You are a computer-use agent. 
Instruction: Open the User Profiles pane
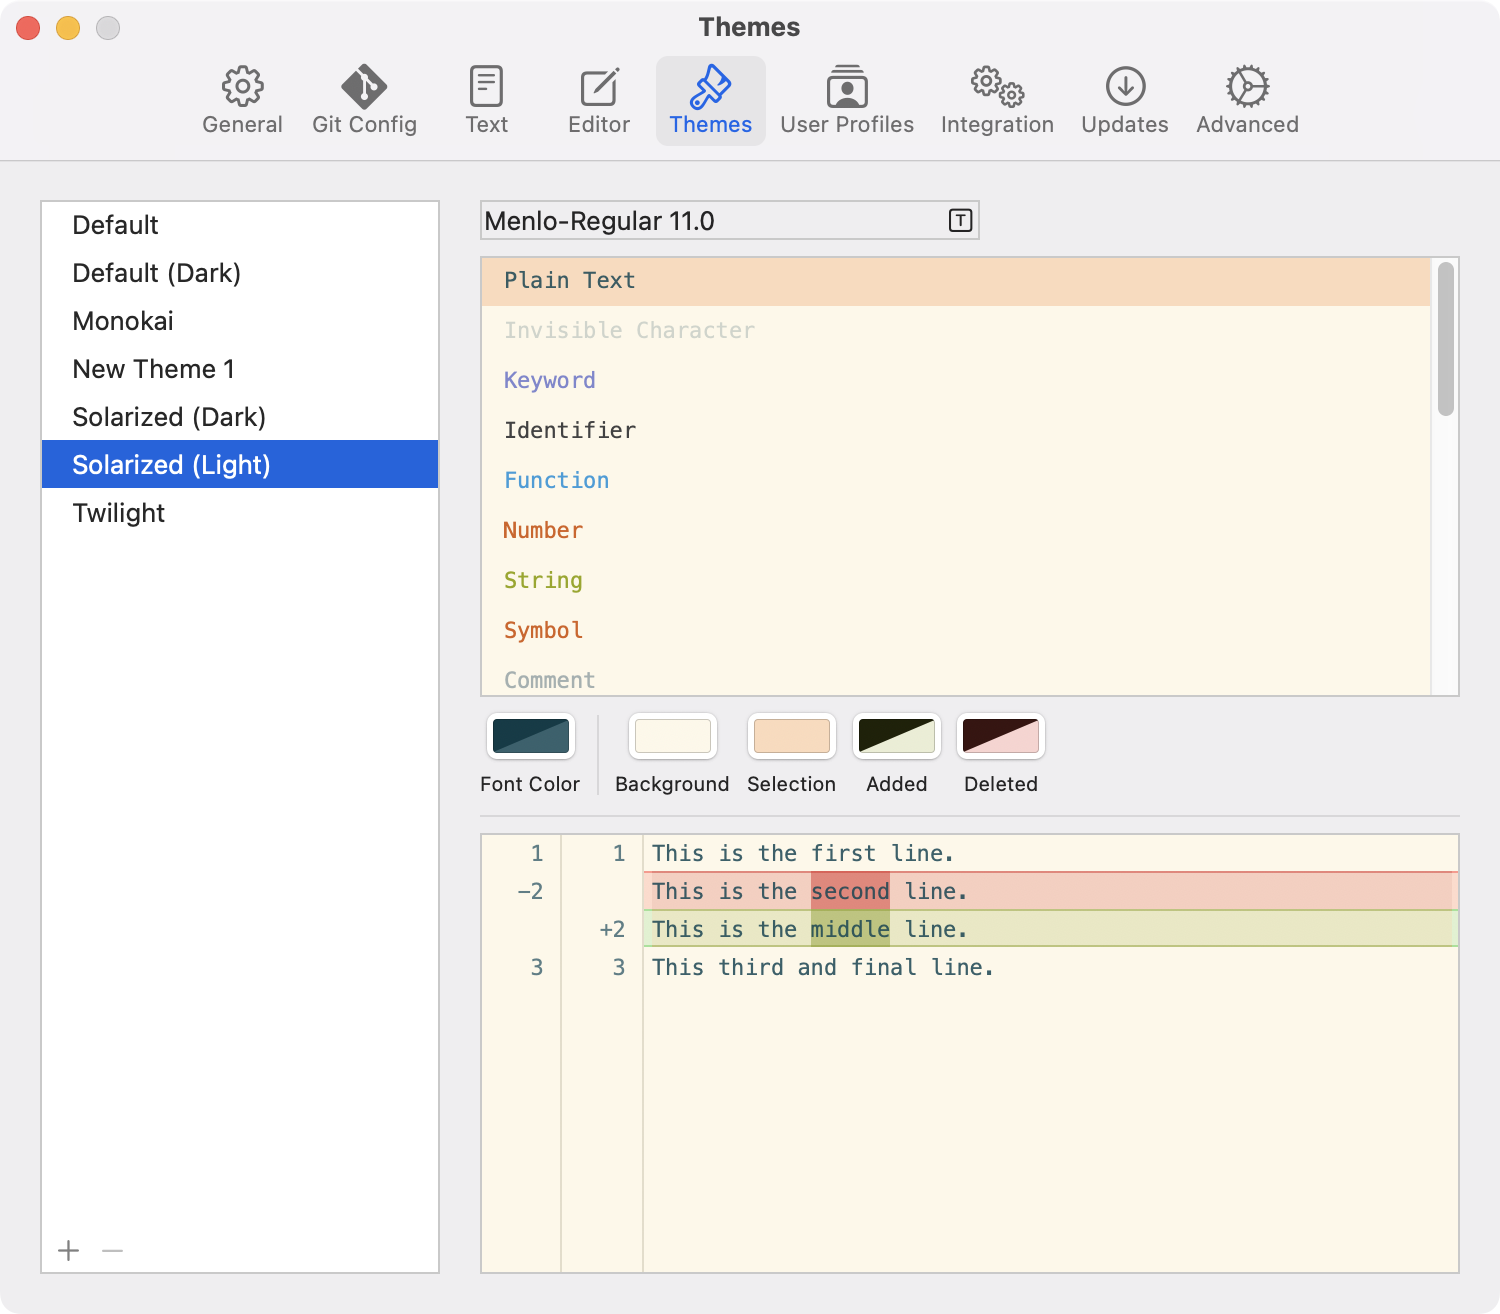(x=847, y=97)
